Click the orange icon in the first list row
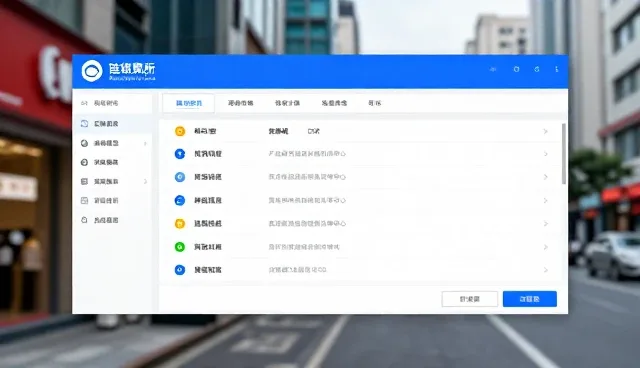 tap(180, 131)
